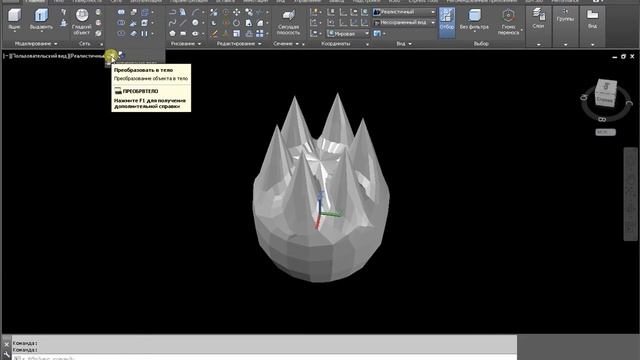Select the Ящик box modeling tool
The height and width of the screenshot is (360, 640).
click(14, 20)
